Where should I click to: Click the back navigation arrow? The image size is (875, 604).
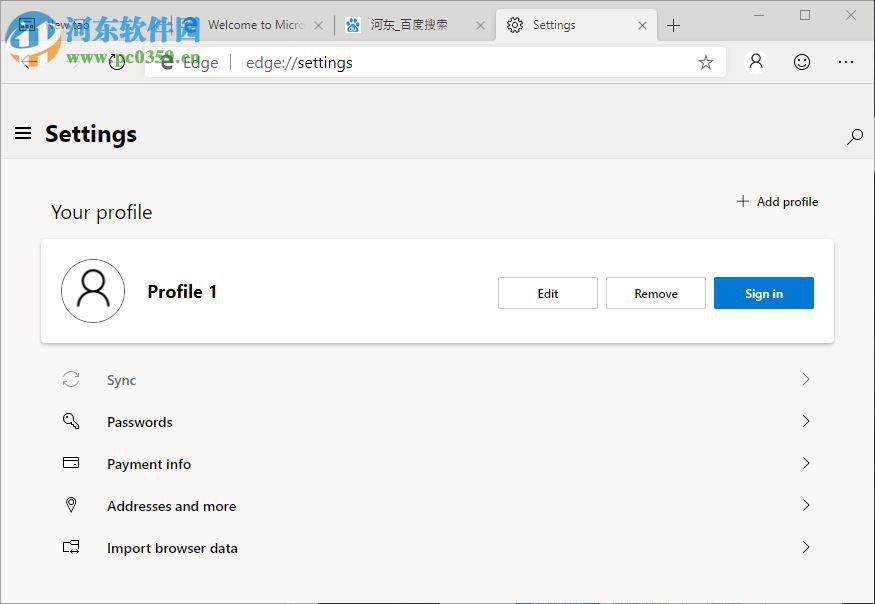point(28,62)
